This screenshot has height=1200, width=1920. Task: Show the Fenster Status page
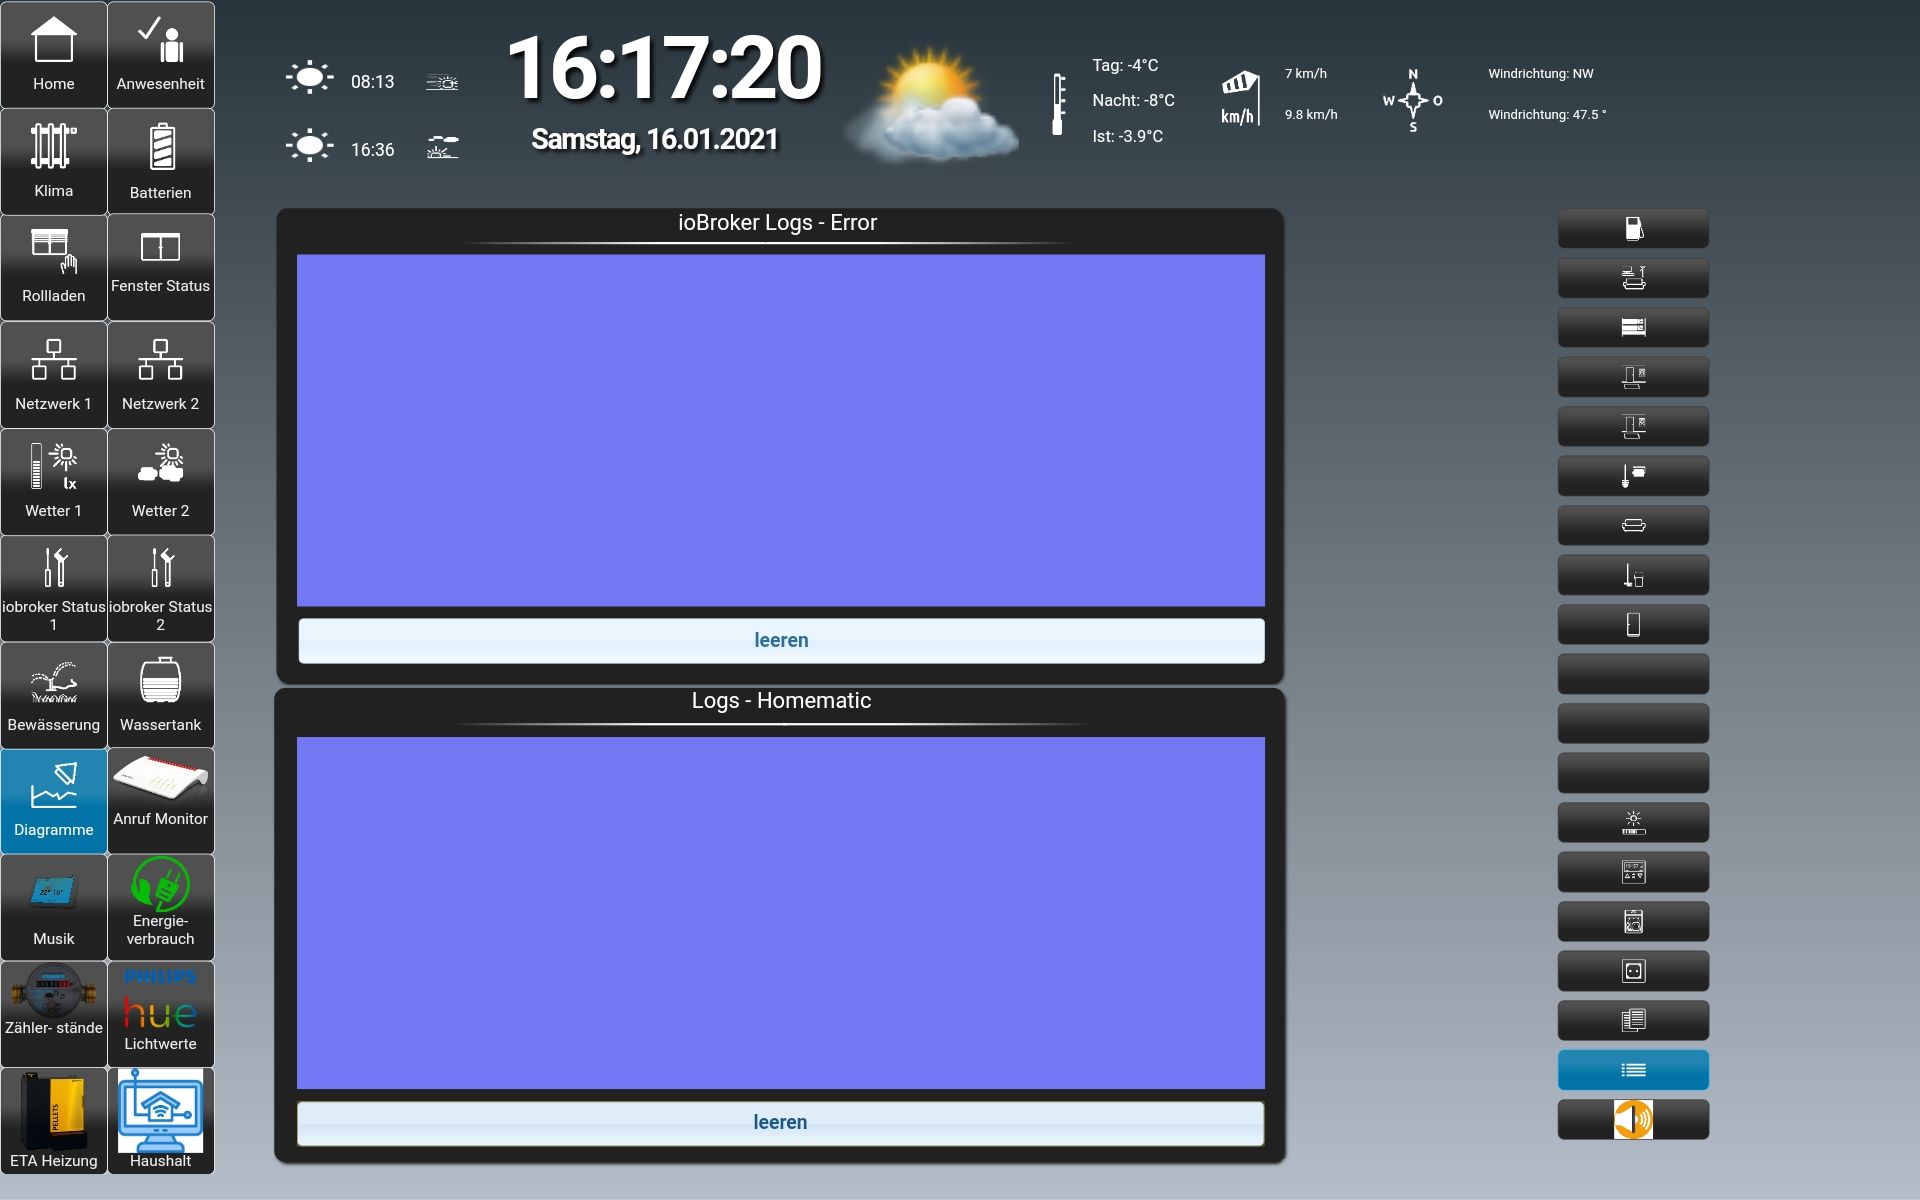coord(160,268)
